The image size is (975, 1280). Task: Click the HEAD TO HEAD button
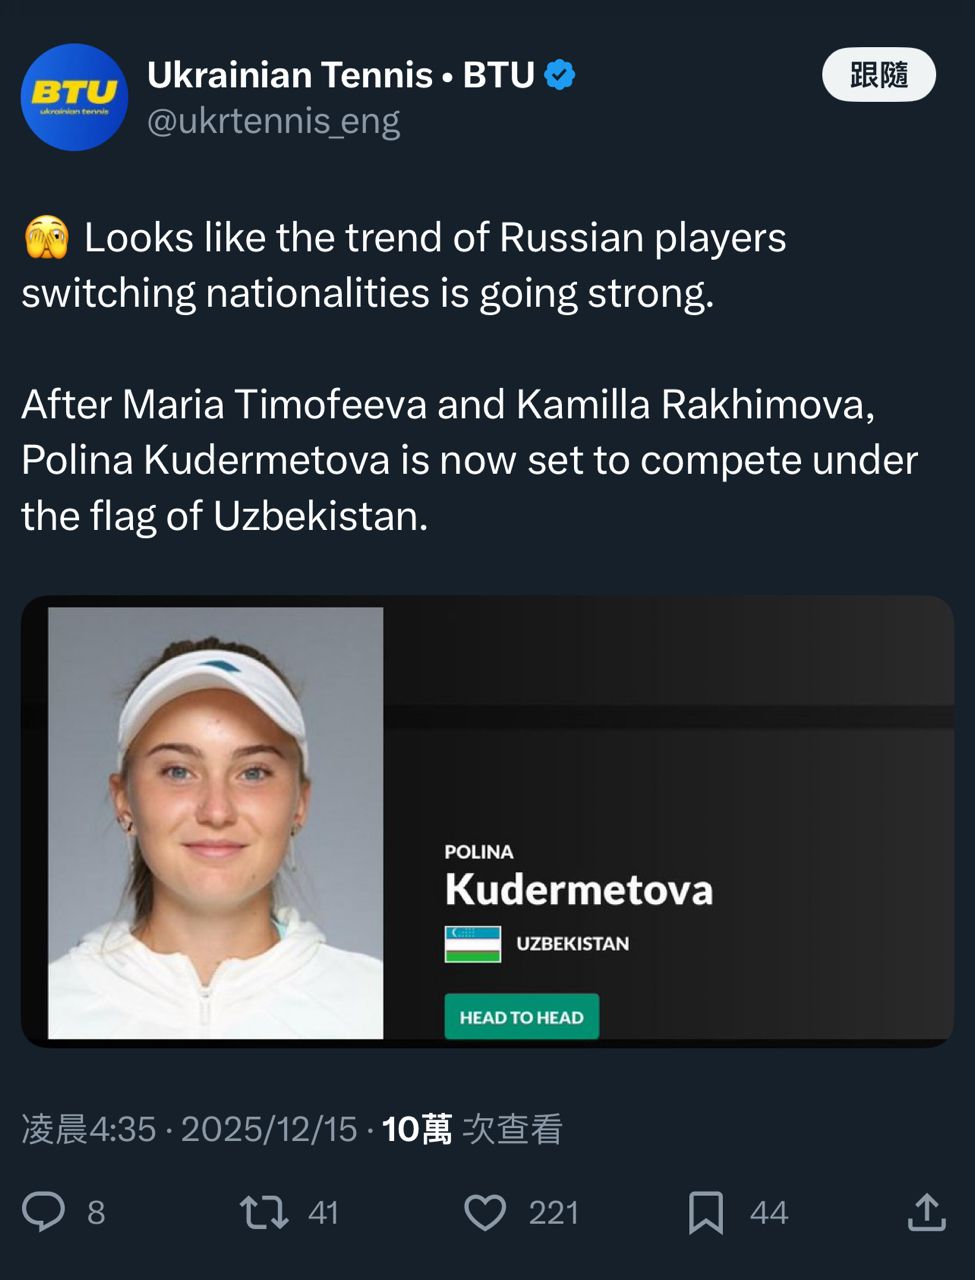[x=521, y=1017]
